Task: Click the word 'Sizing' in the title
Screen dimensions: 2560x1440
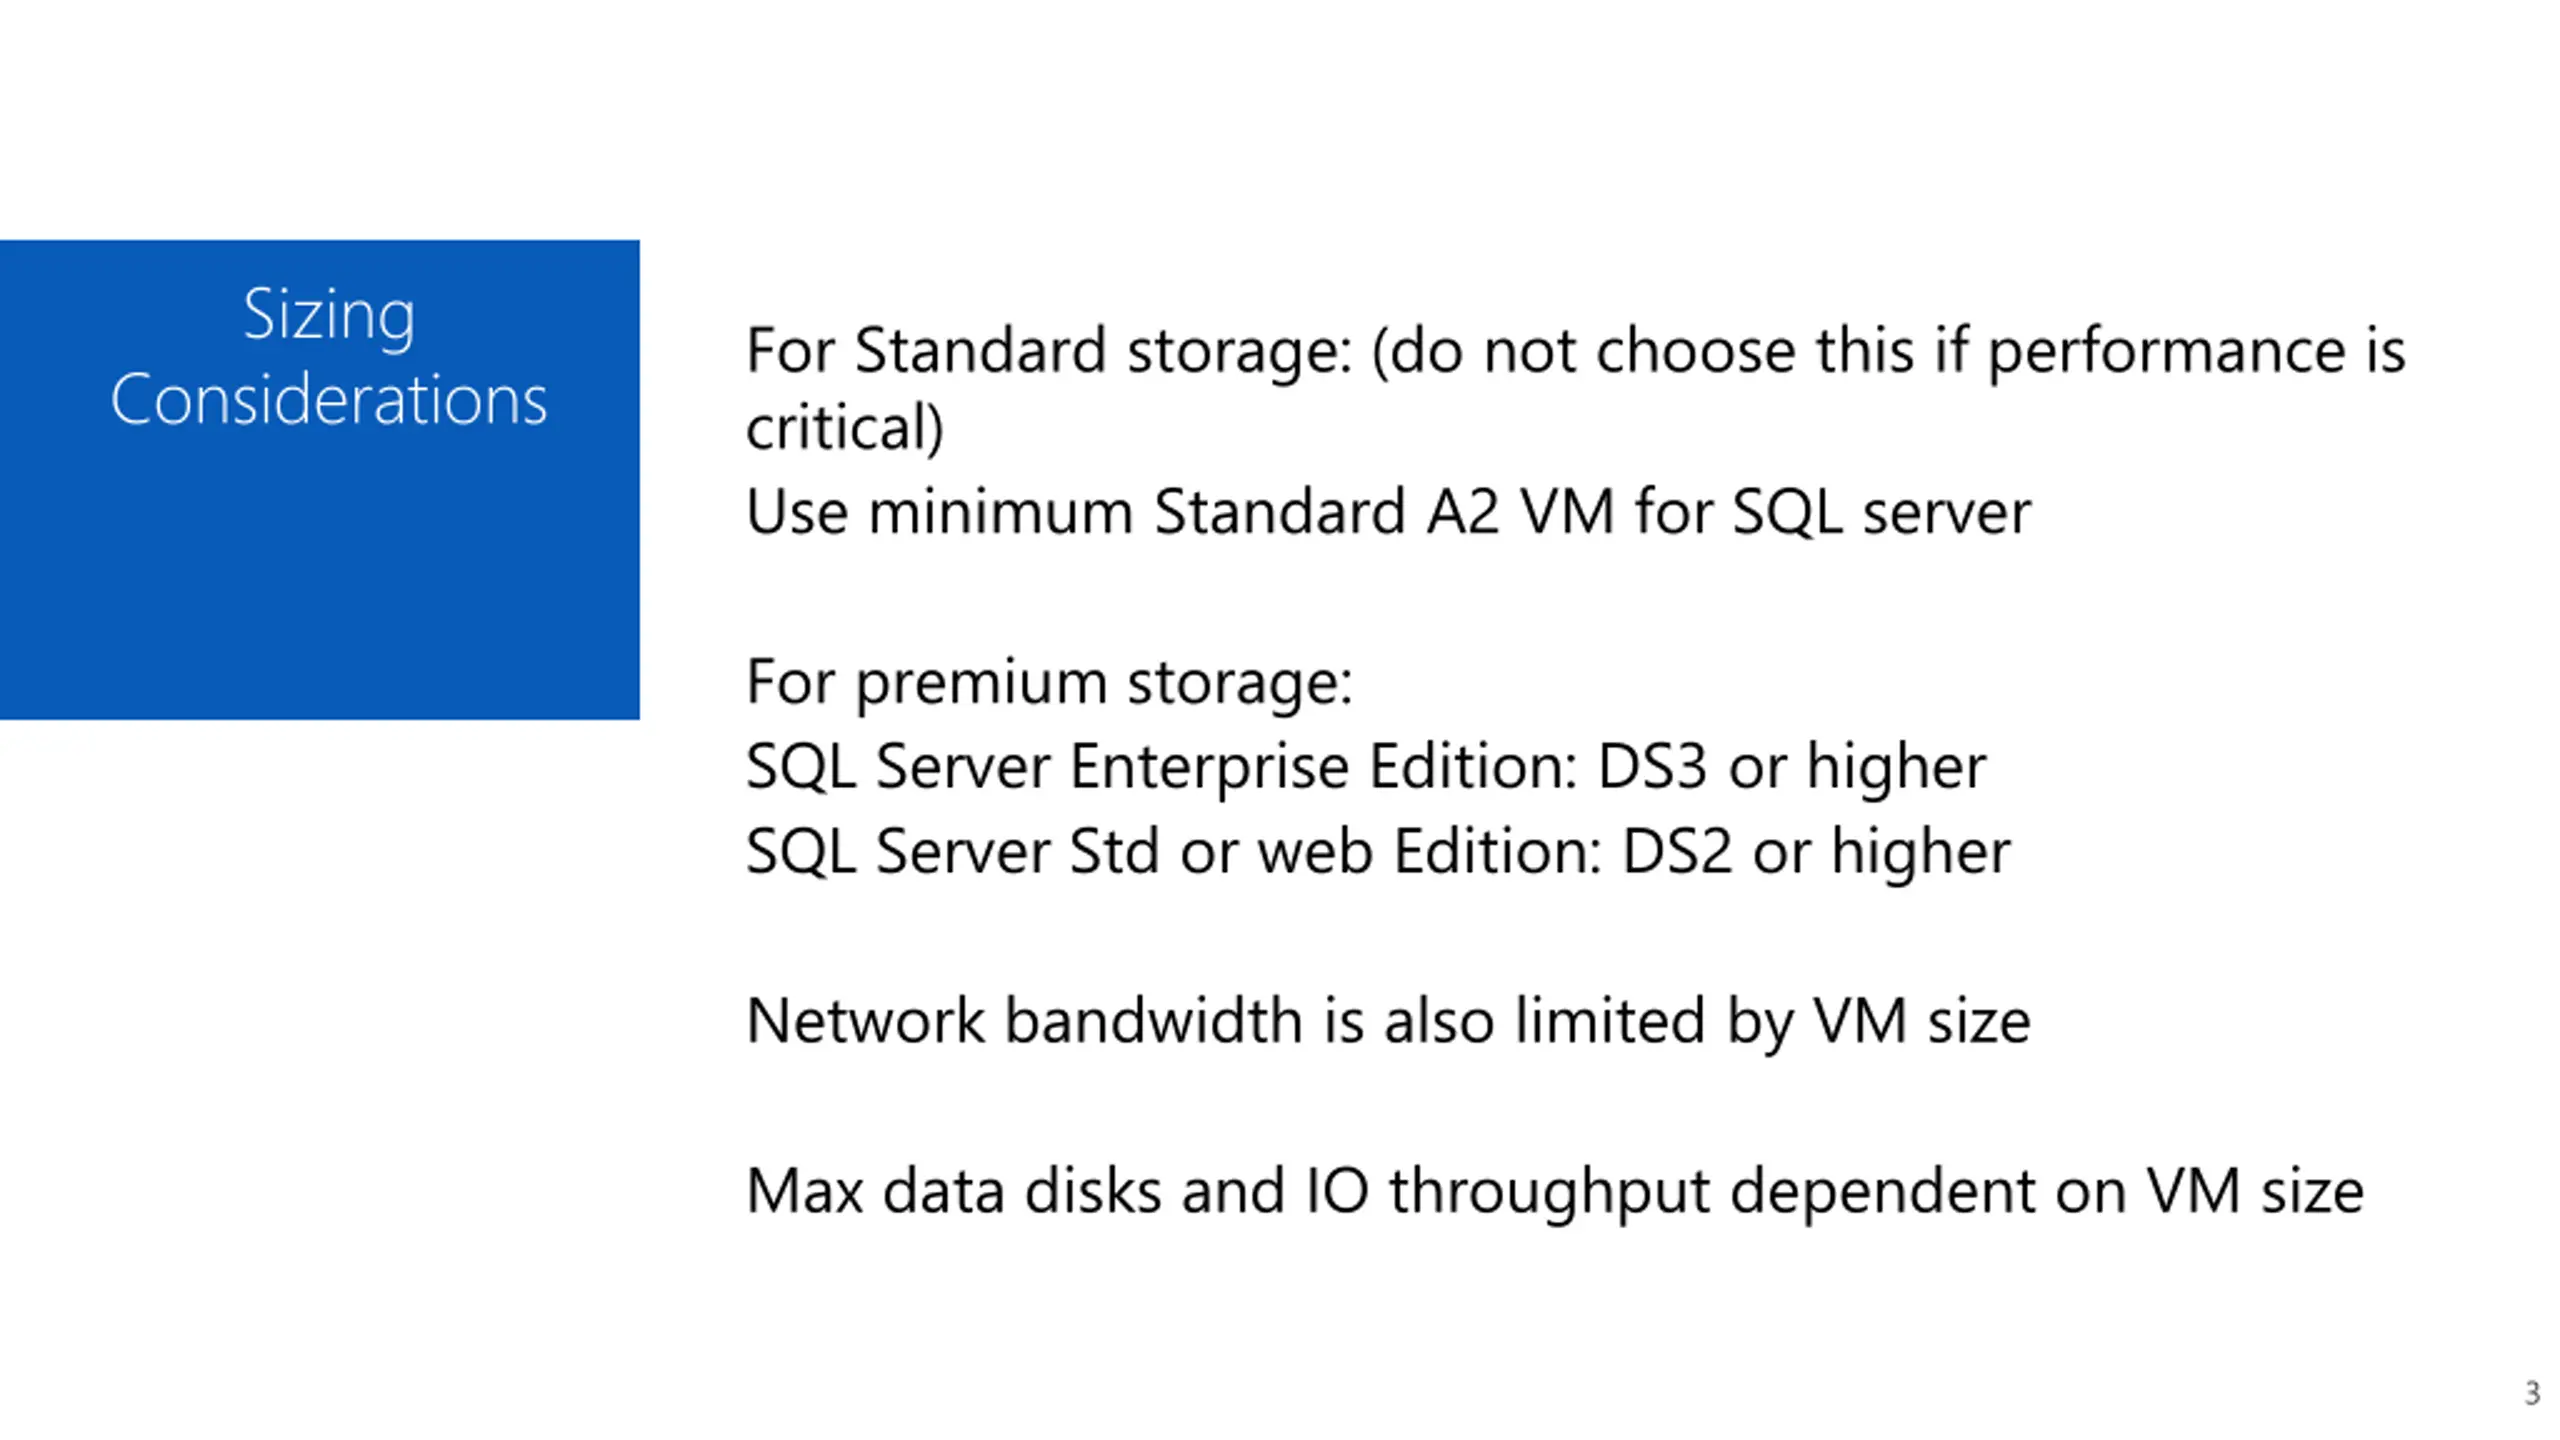Action: click(329, 316)
